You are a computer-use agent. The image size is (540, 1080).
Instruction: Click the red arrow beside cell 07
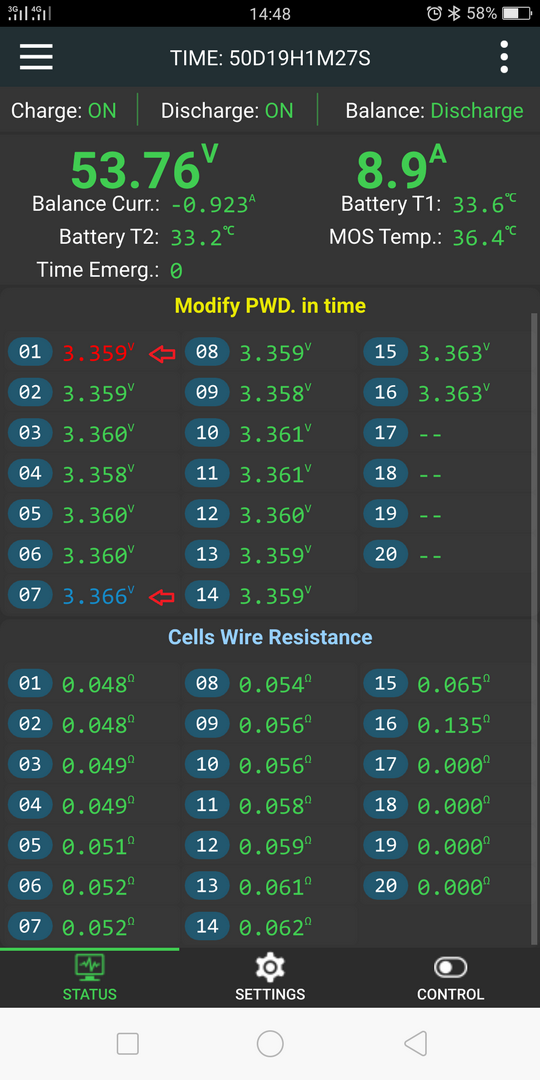[x=163, y=596]
